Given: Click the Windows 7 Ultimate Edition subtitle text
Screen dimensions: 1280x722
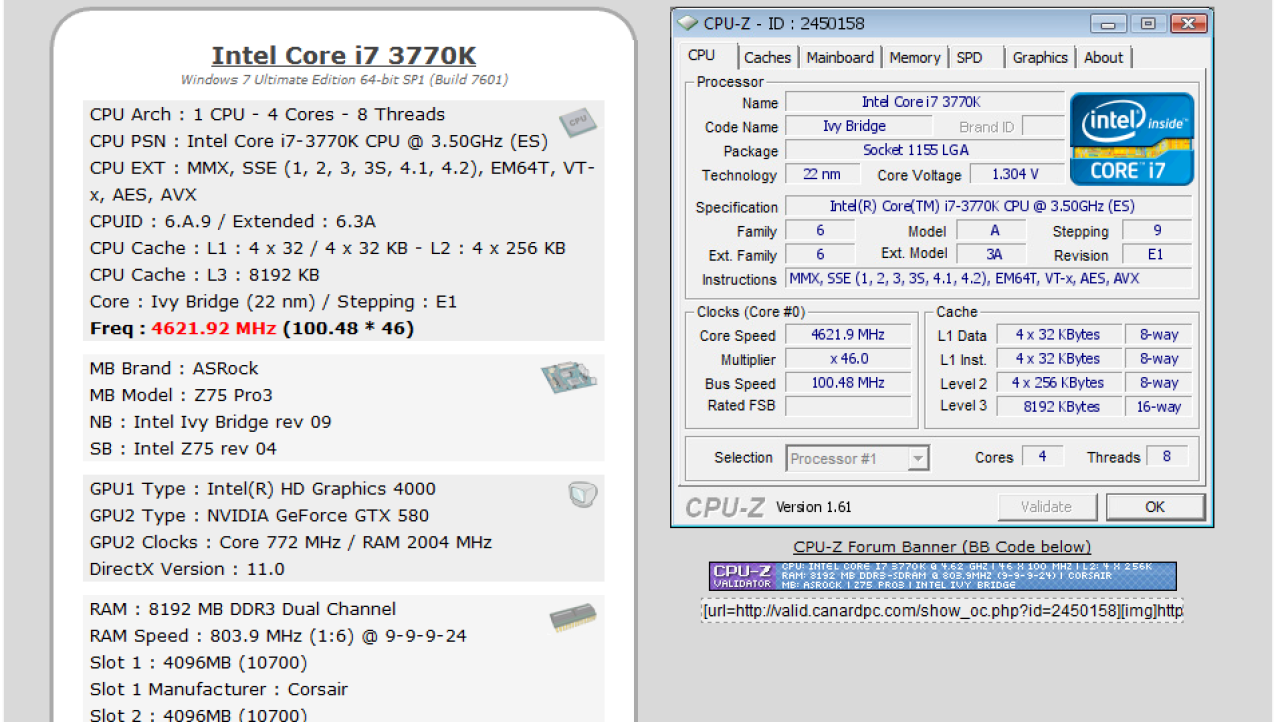Looking at the screenshot, I should click(x=344, y=80).
